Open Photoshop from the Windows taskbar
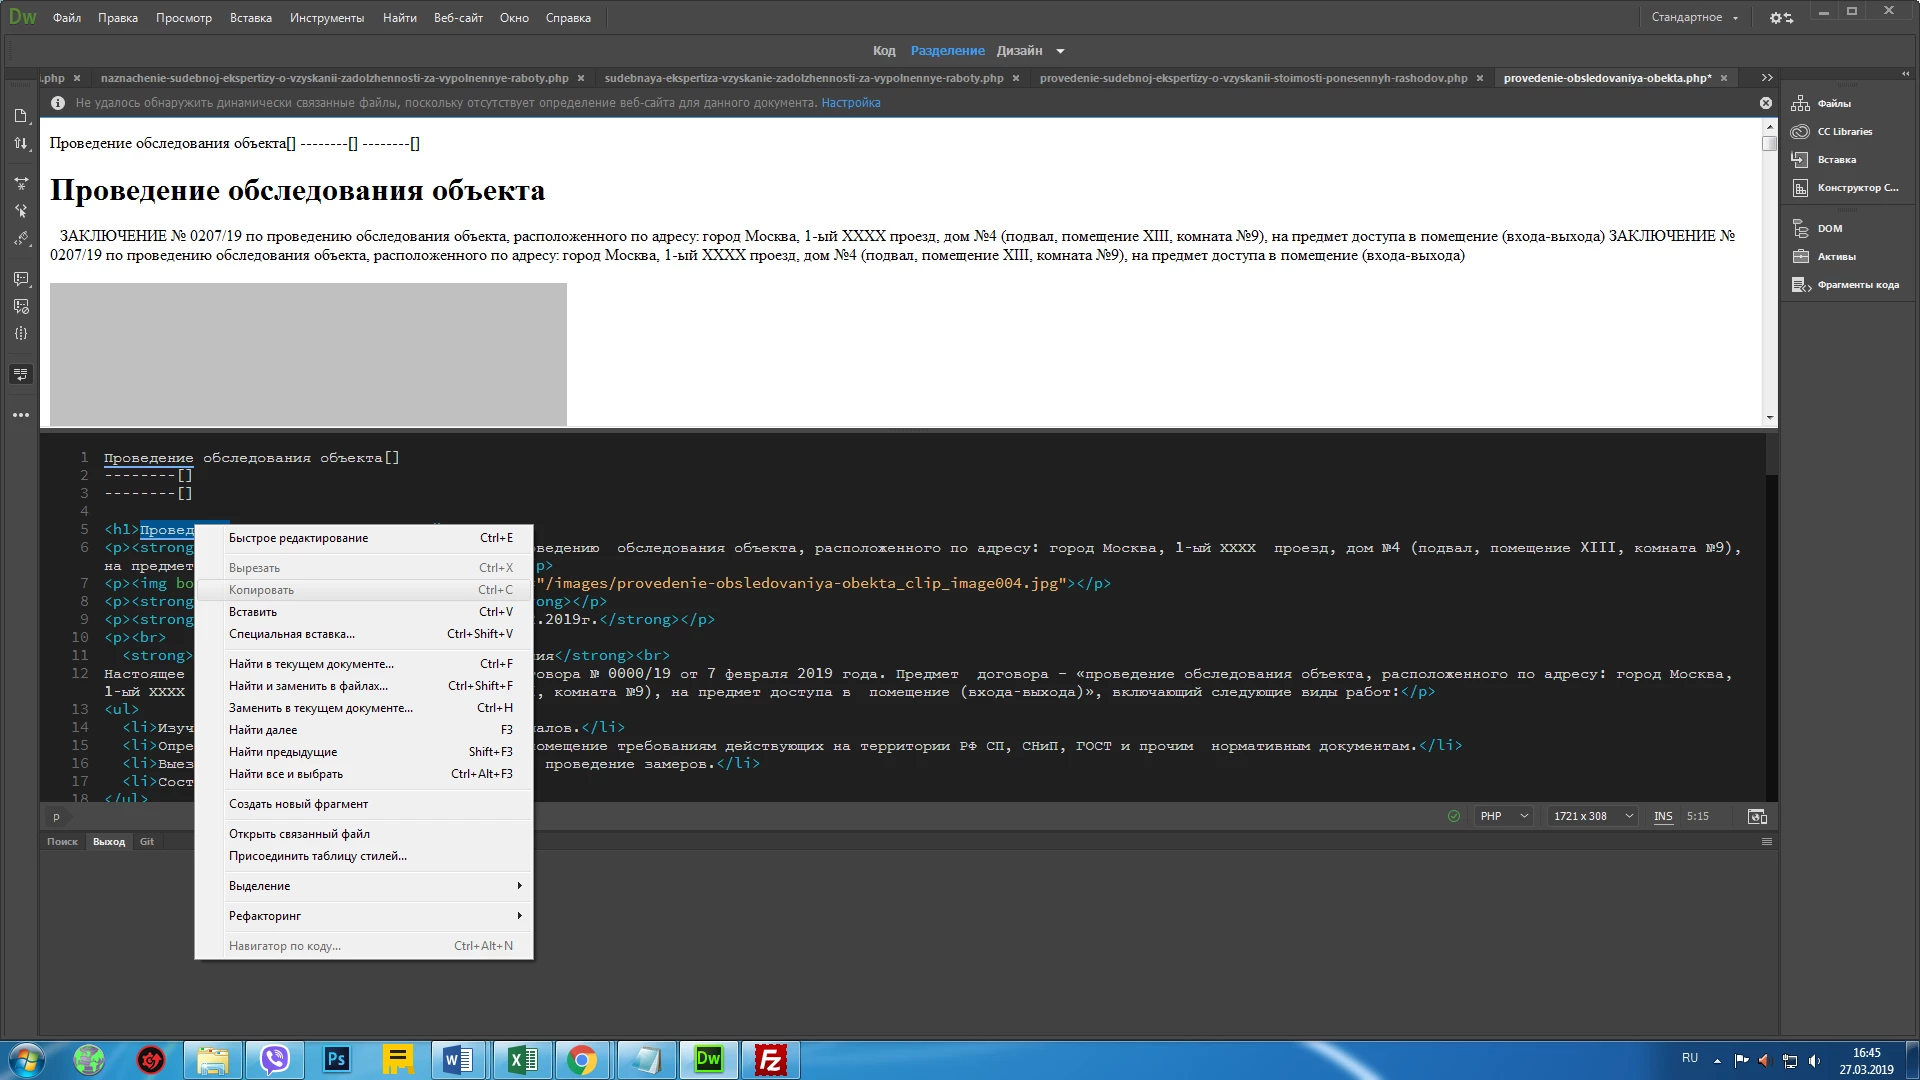Viewport: 1920px width, 1080px height. pos(336,1060)
